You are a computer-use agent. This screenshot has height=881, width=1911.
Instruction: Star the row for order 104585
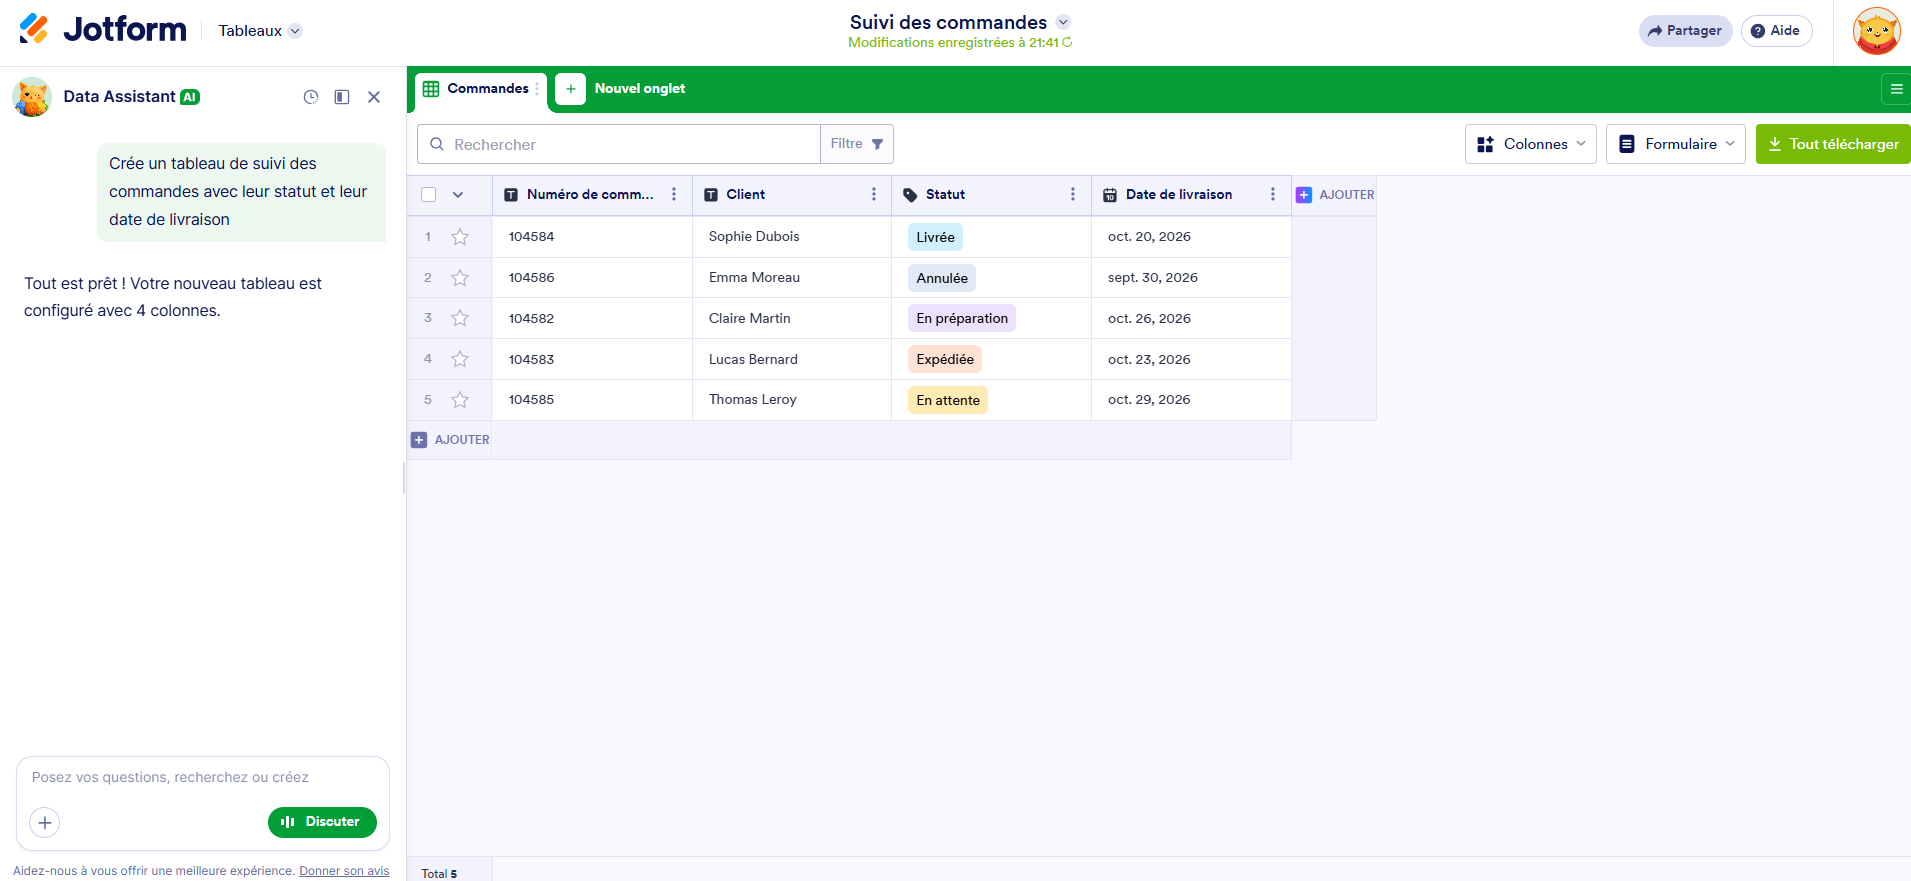click(x=460, y=400)
